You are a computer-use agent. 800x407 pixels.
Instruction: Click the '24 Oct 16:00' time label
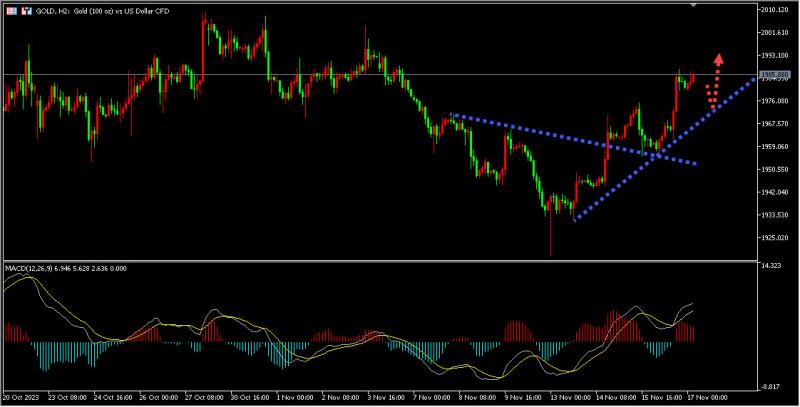111,397
